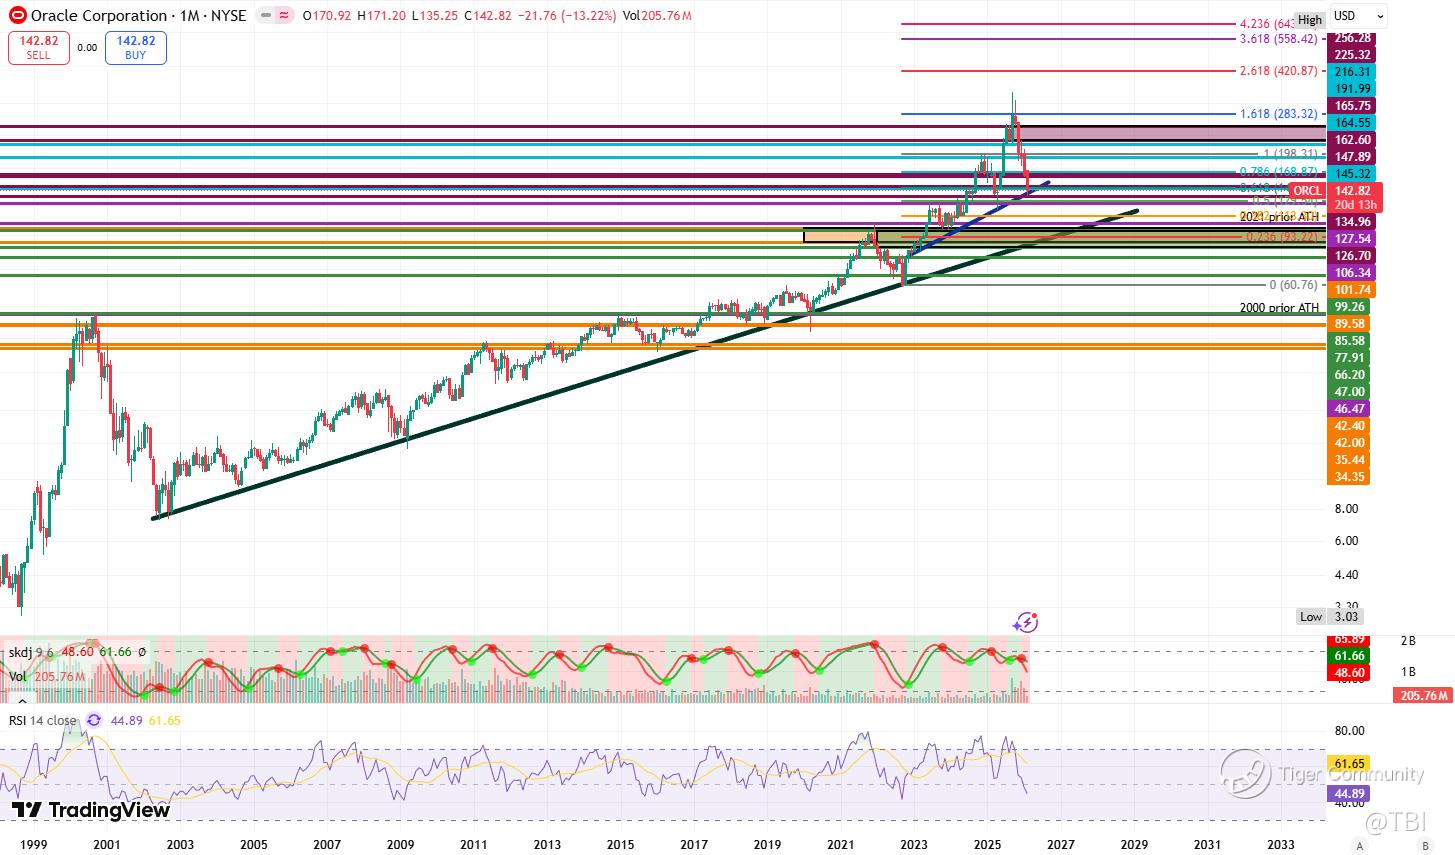
Task: Click the 225.32 price level label
Action: pyautogui.click(x=1350, y=54)
